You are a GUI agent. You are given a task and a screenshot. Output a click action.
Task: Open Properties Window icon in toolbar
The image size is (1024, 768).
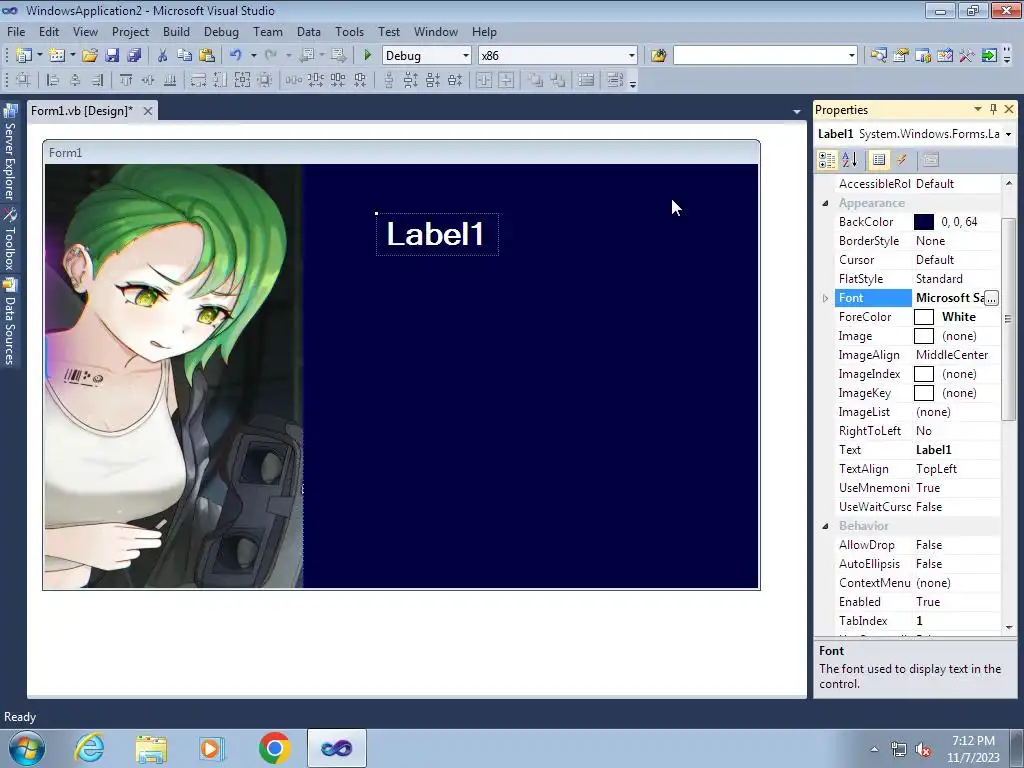pyautogui.click(x=901, y=56)
